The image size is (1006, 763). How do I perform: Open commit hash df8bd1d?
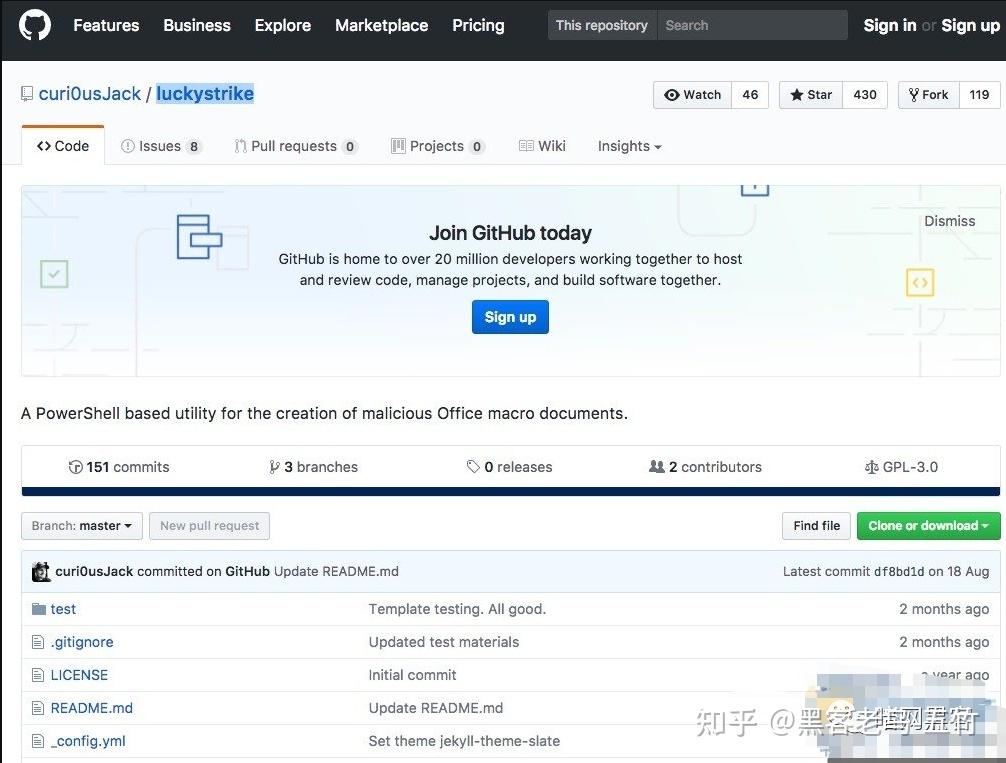pos(899,571)
